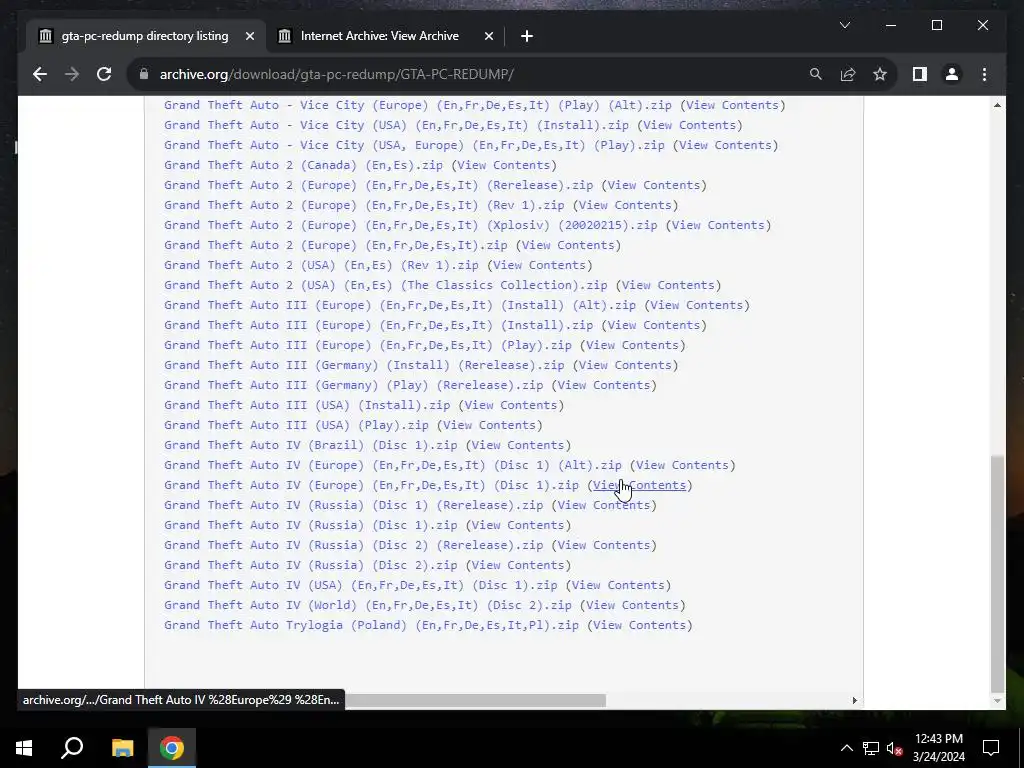Download GTA IV (Brazil) (Disc 1).zip
1024x768 pixels.
coord(310,445)
